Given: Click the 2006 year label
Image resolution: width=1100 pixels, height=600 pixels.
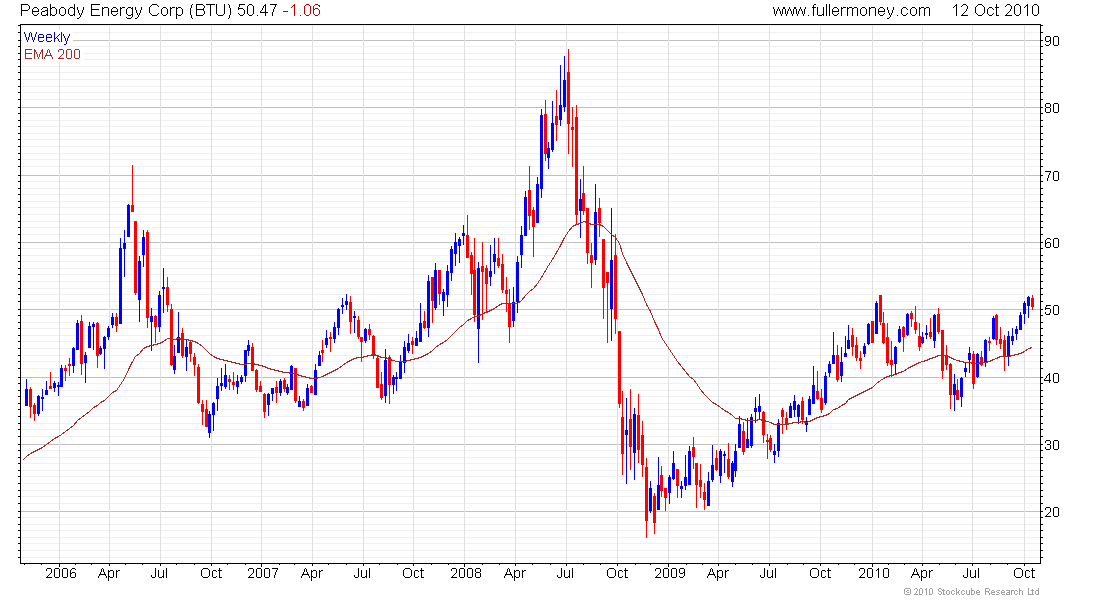Looking at the screenshot, I should (x=60, y=573).
